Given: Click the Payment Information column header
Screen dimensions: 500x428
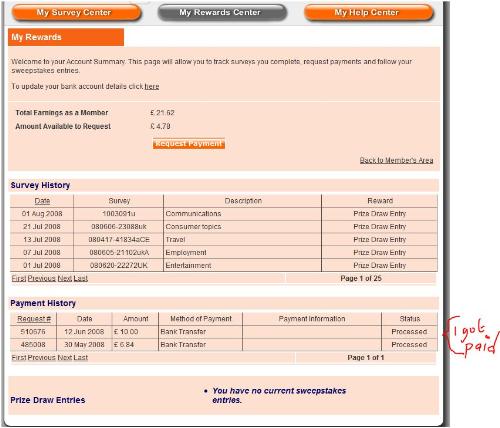Looking at the screenshot, I should pos(312,319).
